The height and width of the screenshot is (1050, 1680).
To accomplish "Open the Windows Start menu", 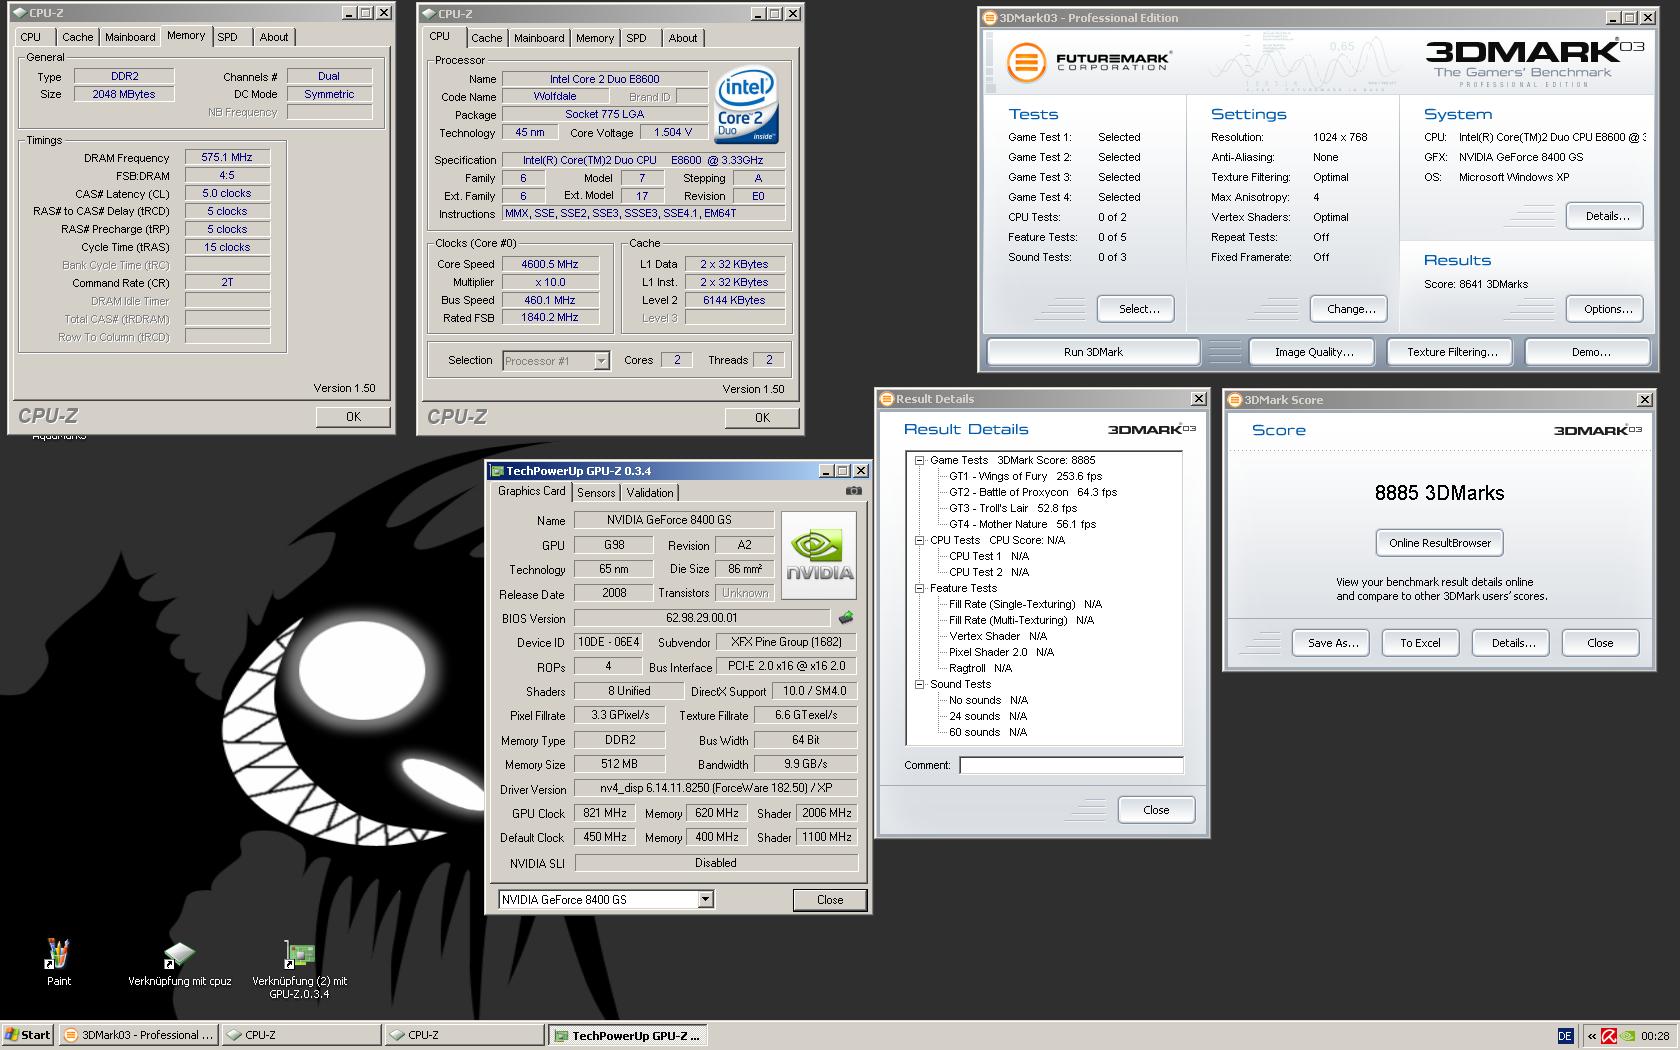I will tap(27, 1035).
